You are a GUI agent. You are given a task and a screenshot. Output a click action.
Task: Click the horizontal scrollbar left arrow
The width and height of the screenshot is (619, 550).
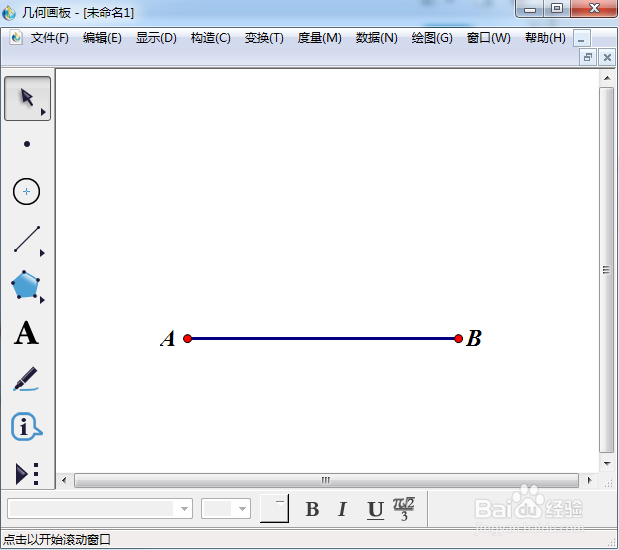pyautogui.click(x=64, y=481)
